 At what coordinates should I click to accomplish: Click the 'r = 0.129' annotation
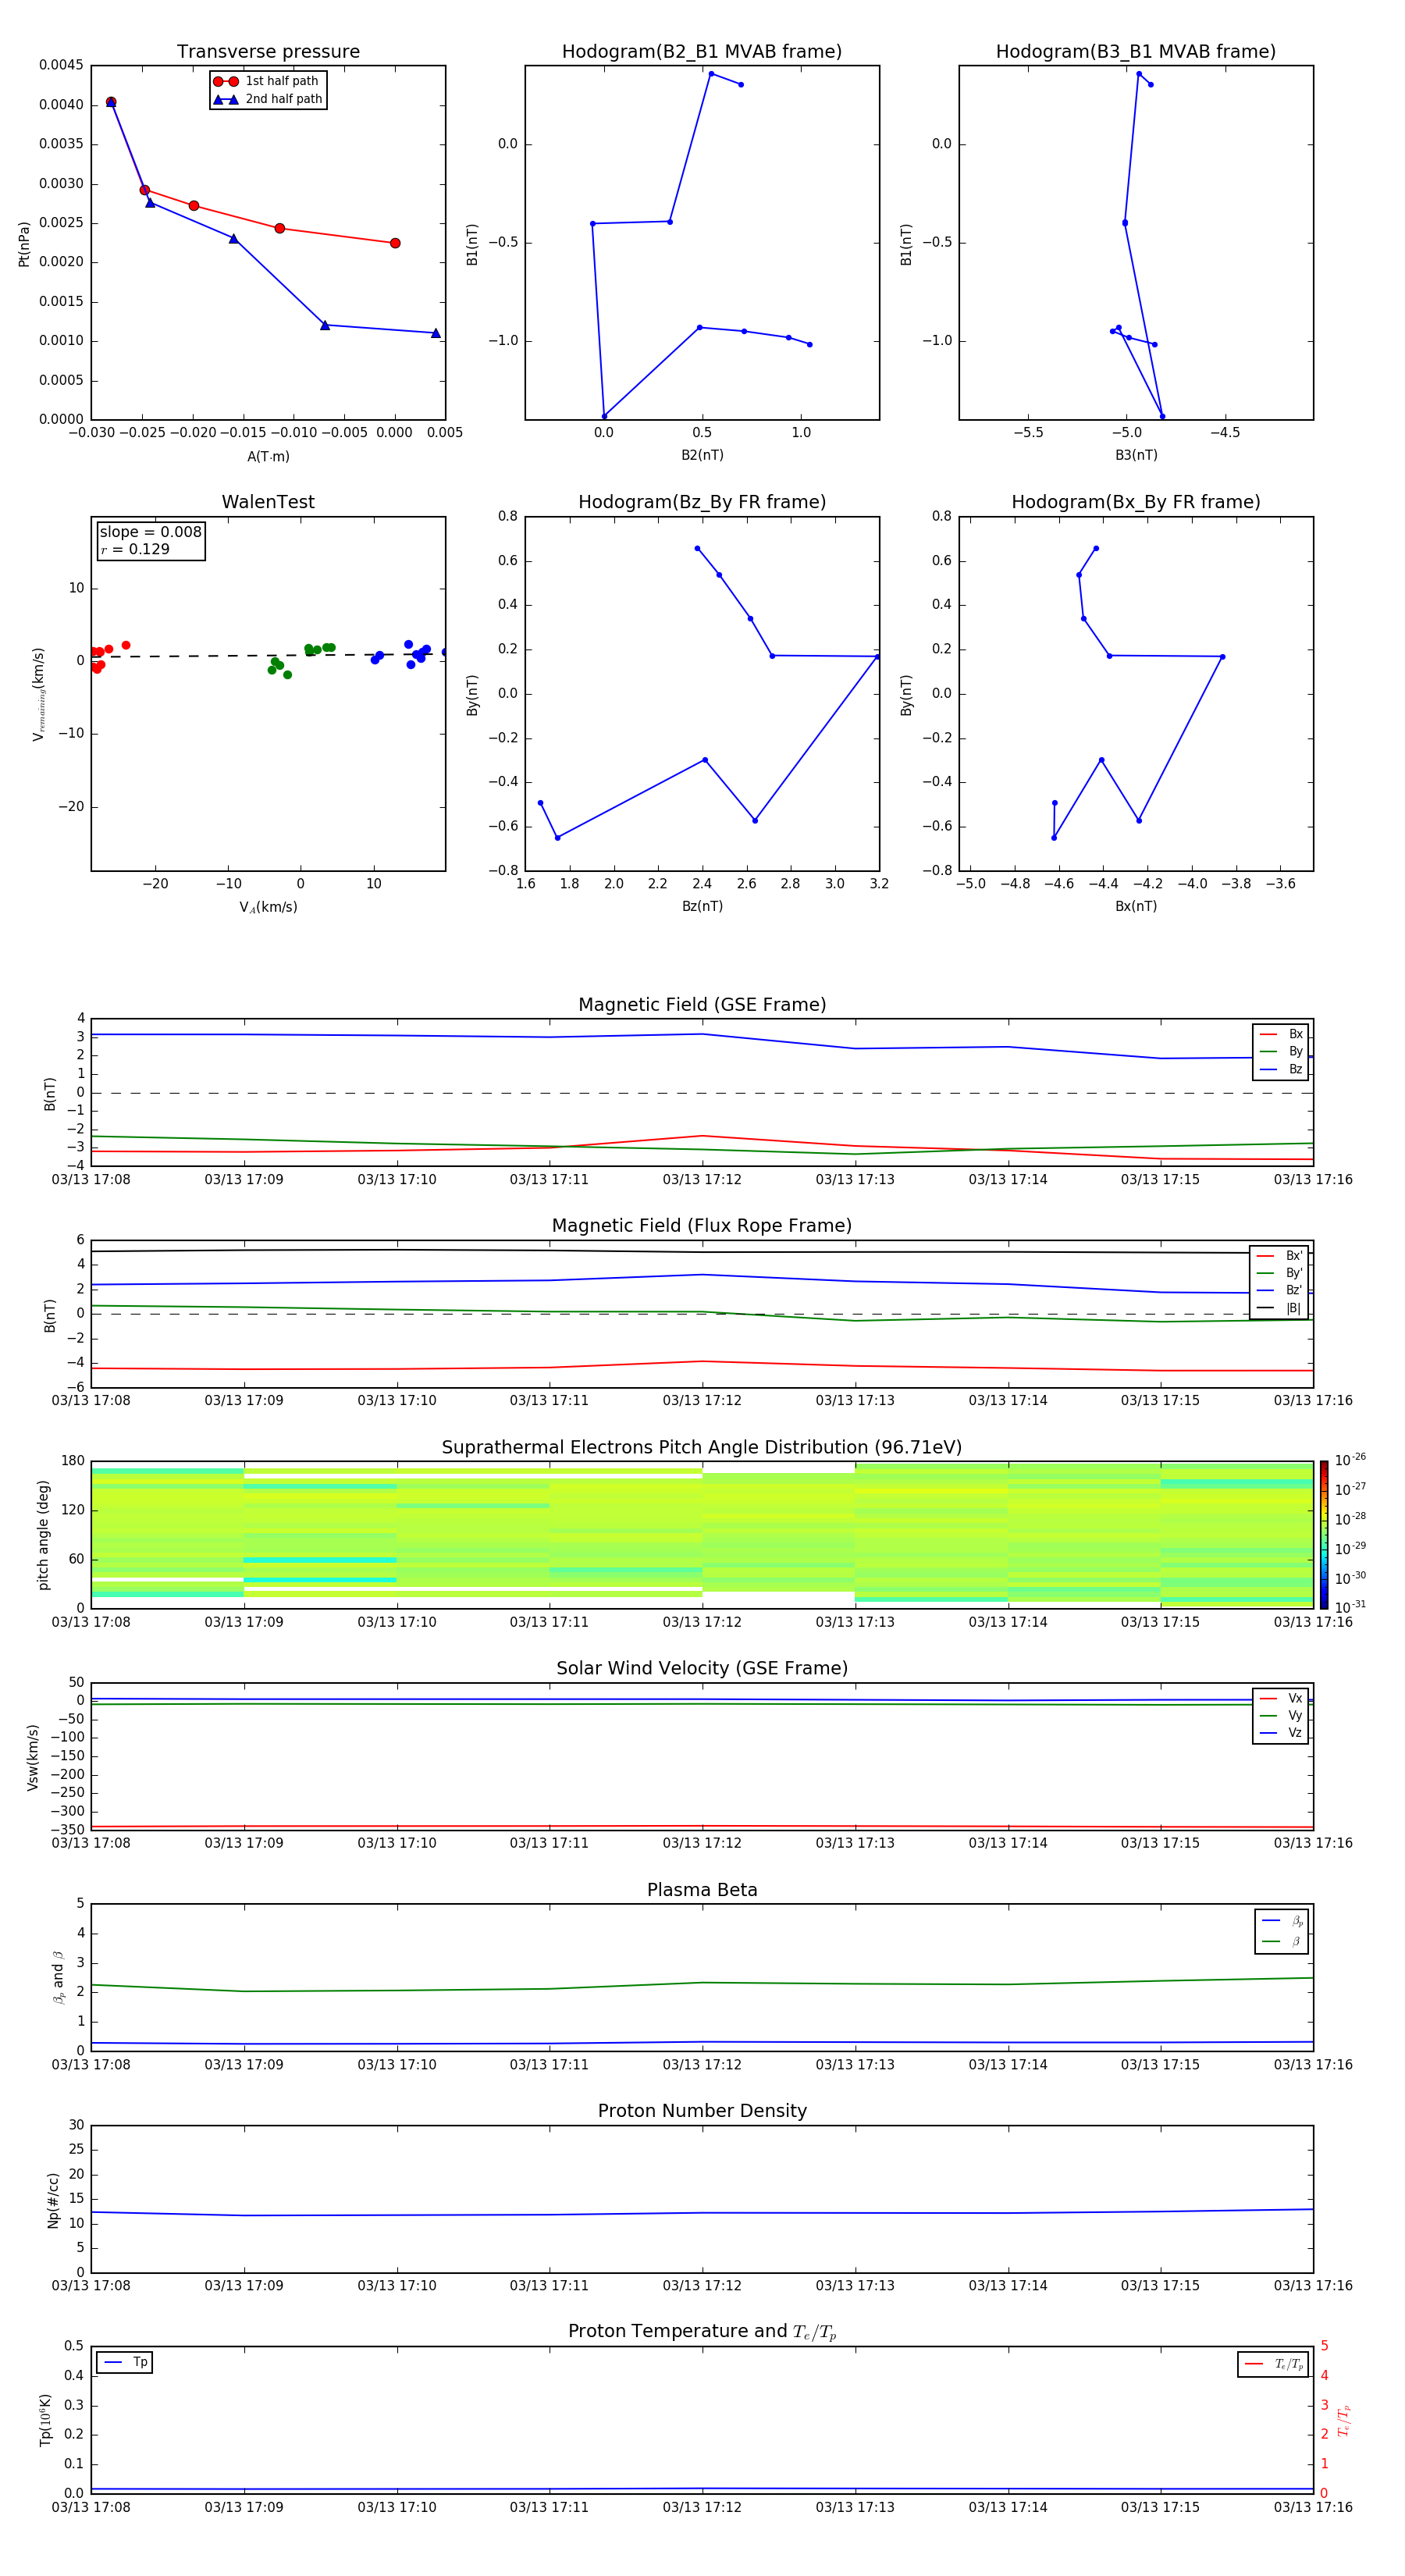pos(135,549)
